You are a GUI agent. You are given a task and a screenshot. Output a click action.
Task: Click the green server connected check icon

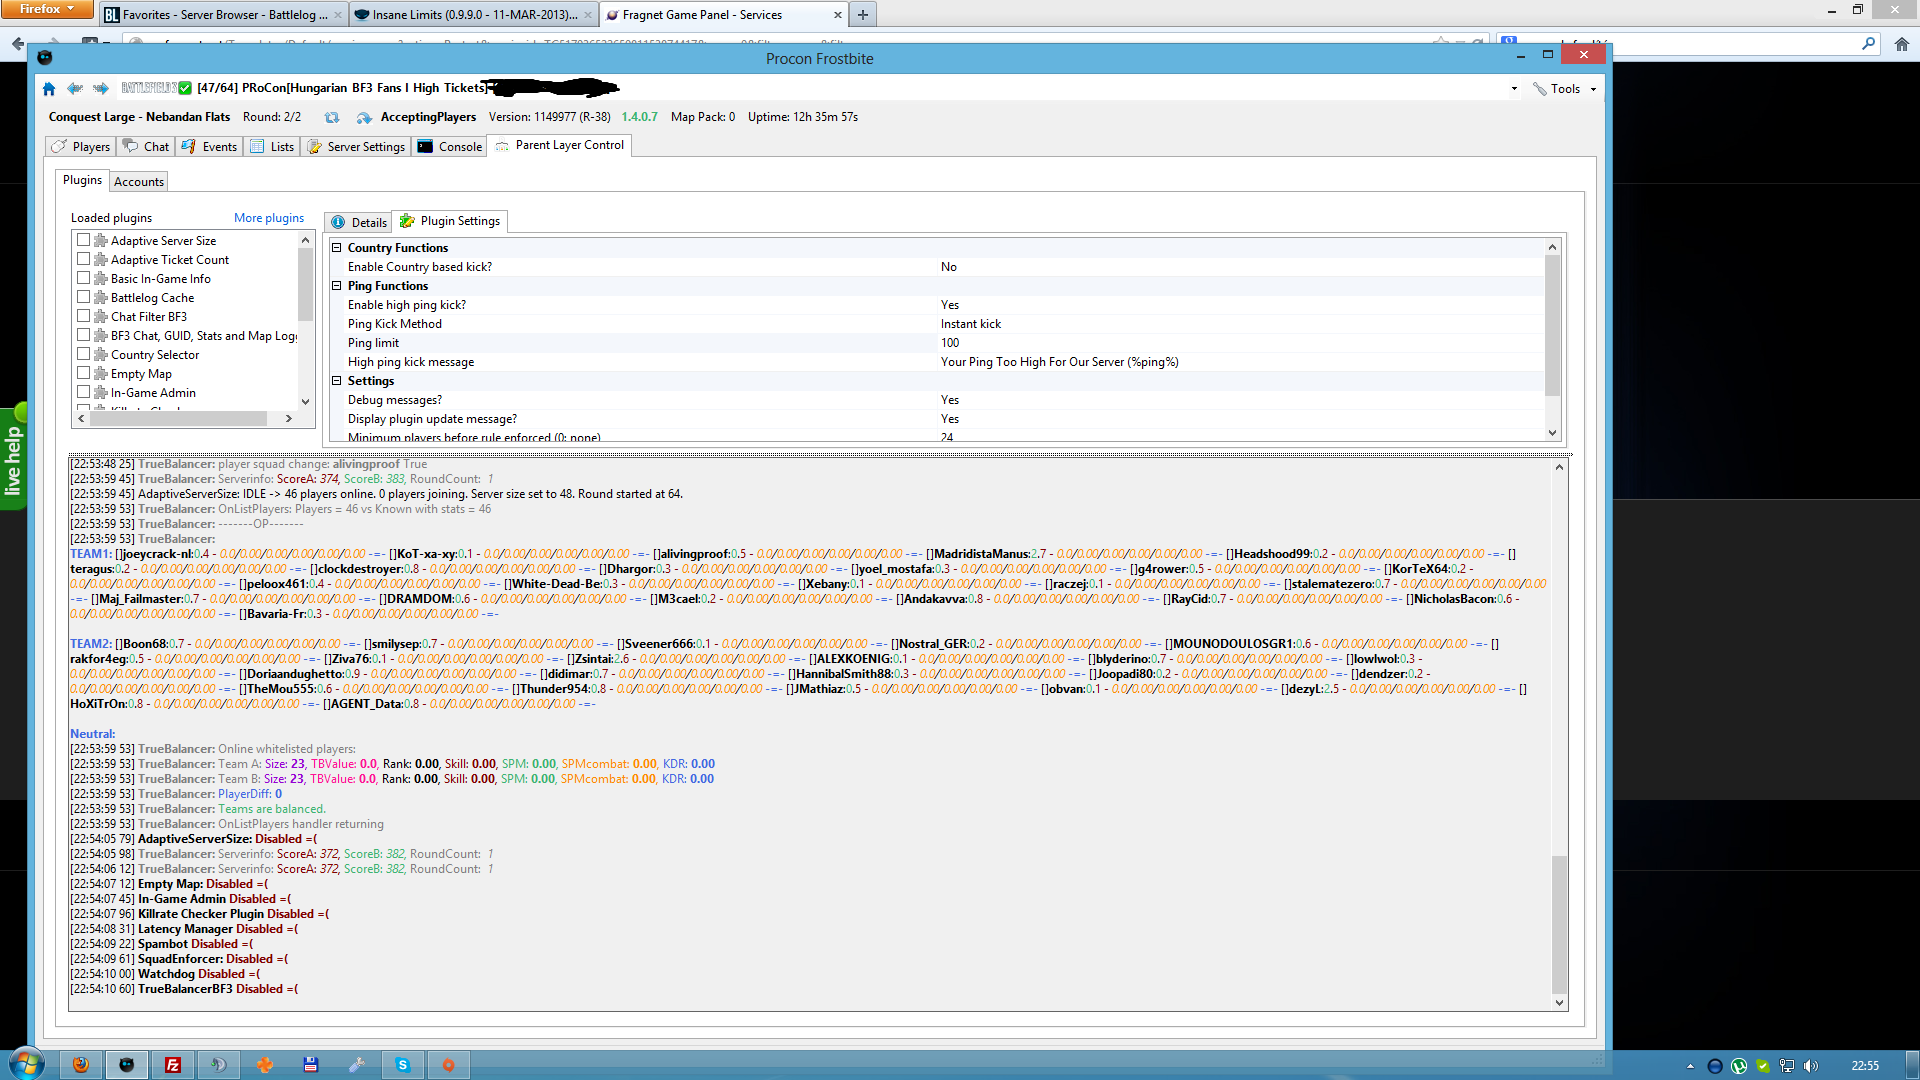pyautogui.click(x=185, y=88)
